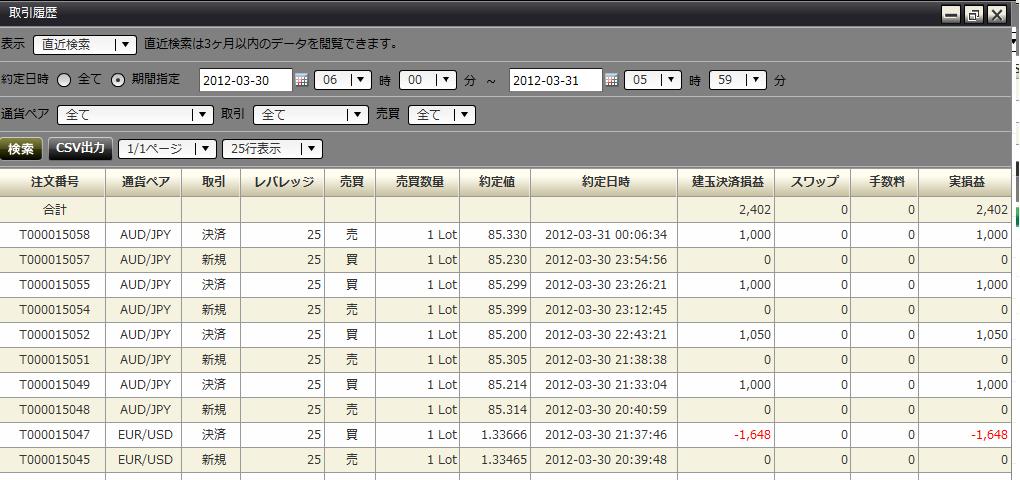Select order number T000015051
1020x480 pixels.
(55, 359)
